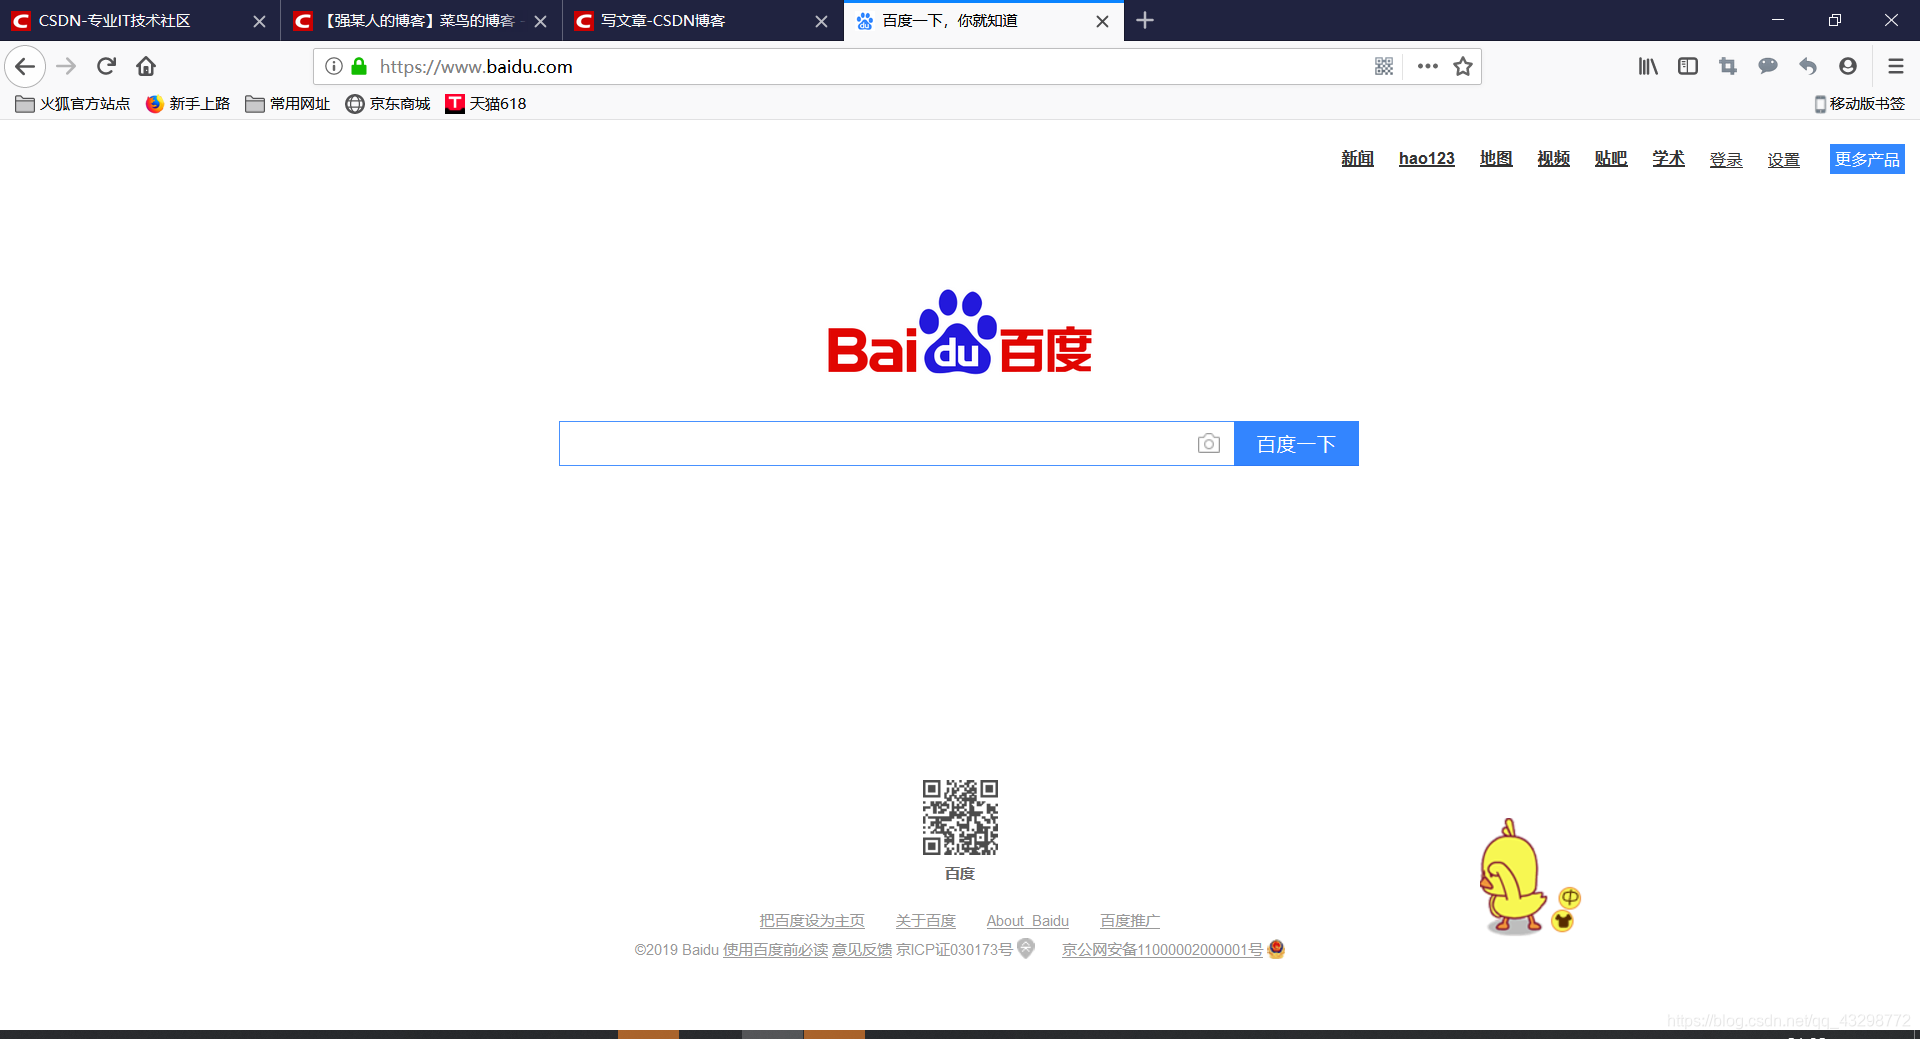Open 火狐官方站点 bookmark folder
Viewport: 1920px width, 1039px height.
[x=73, y=104]
